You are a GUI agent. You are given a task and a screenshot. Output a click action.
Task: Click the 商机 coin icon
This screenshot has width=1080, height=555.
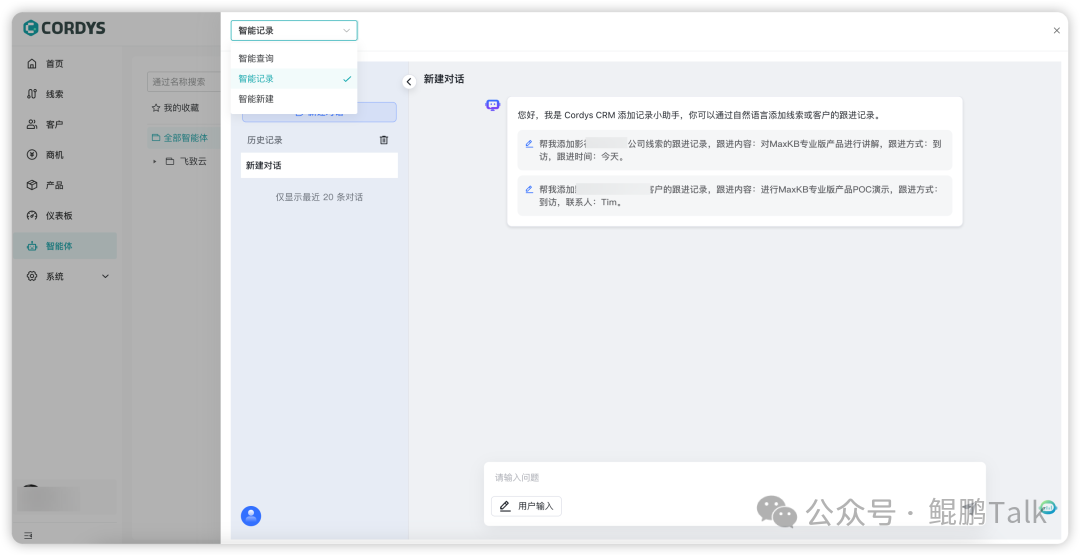point(32,155)
